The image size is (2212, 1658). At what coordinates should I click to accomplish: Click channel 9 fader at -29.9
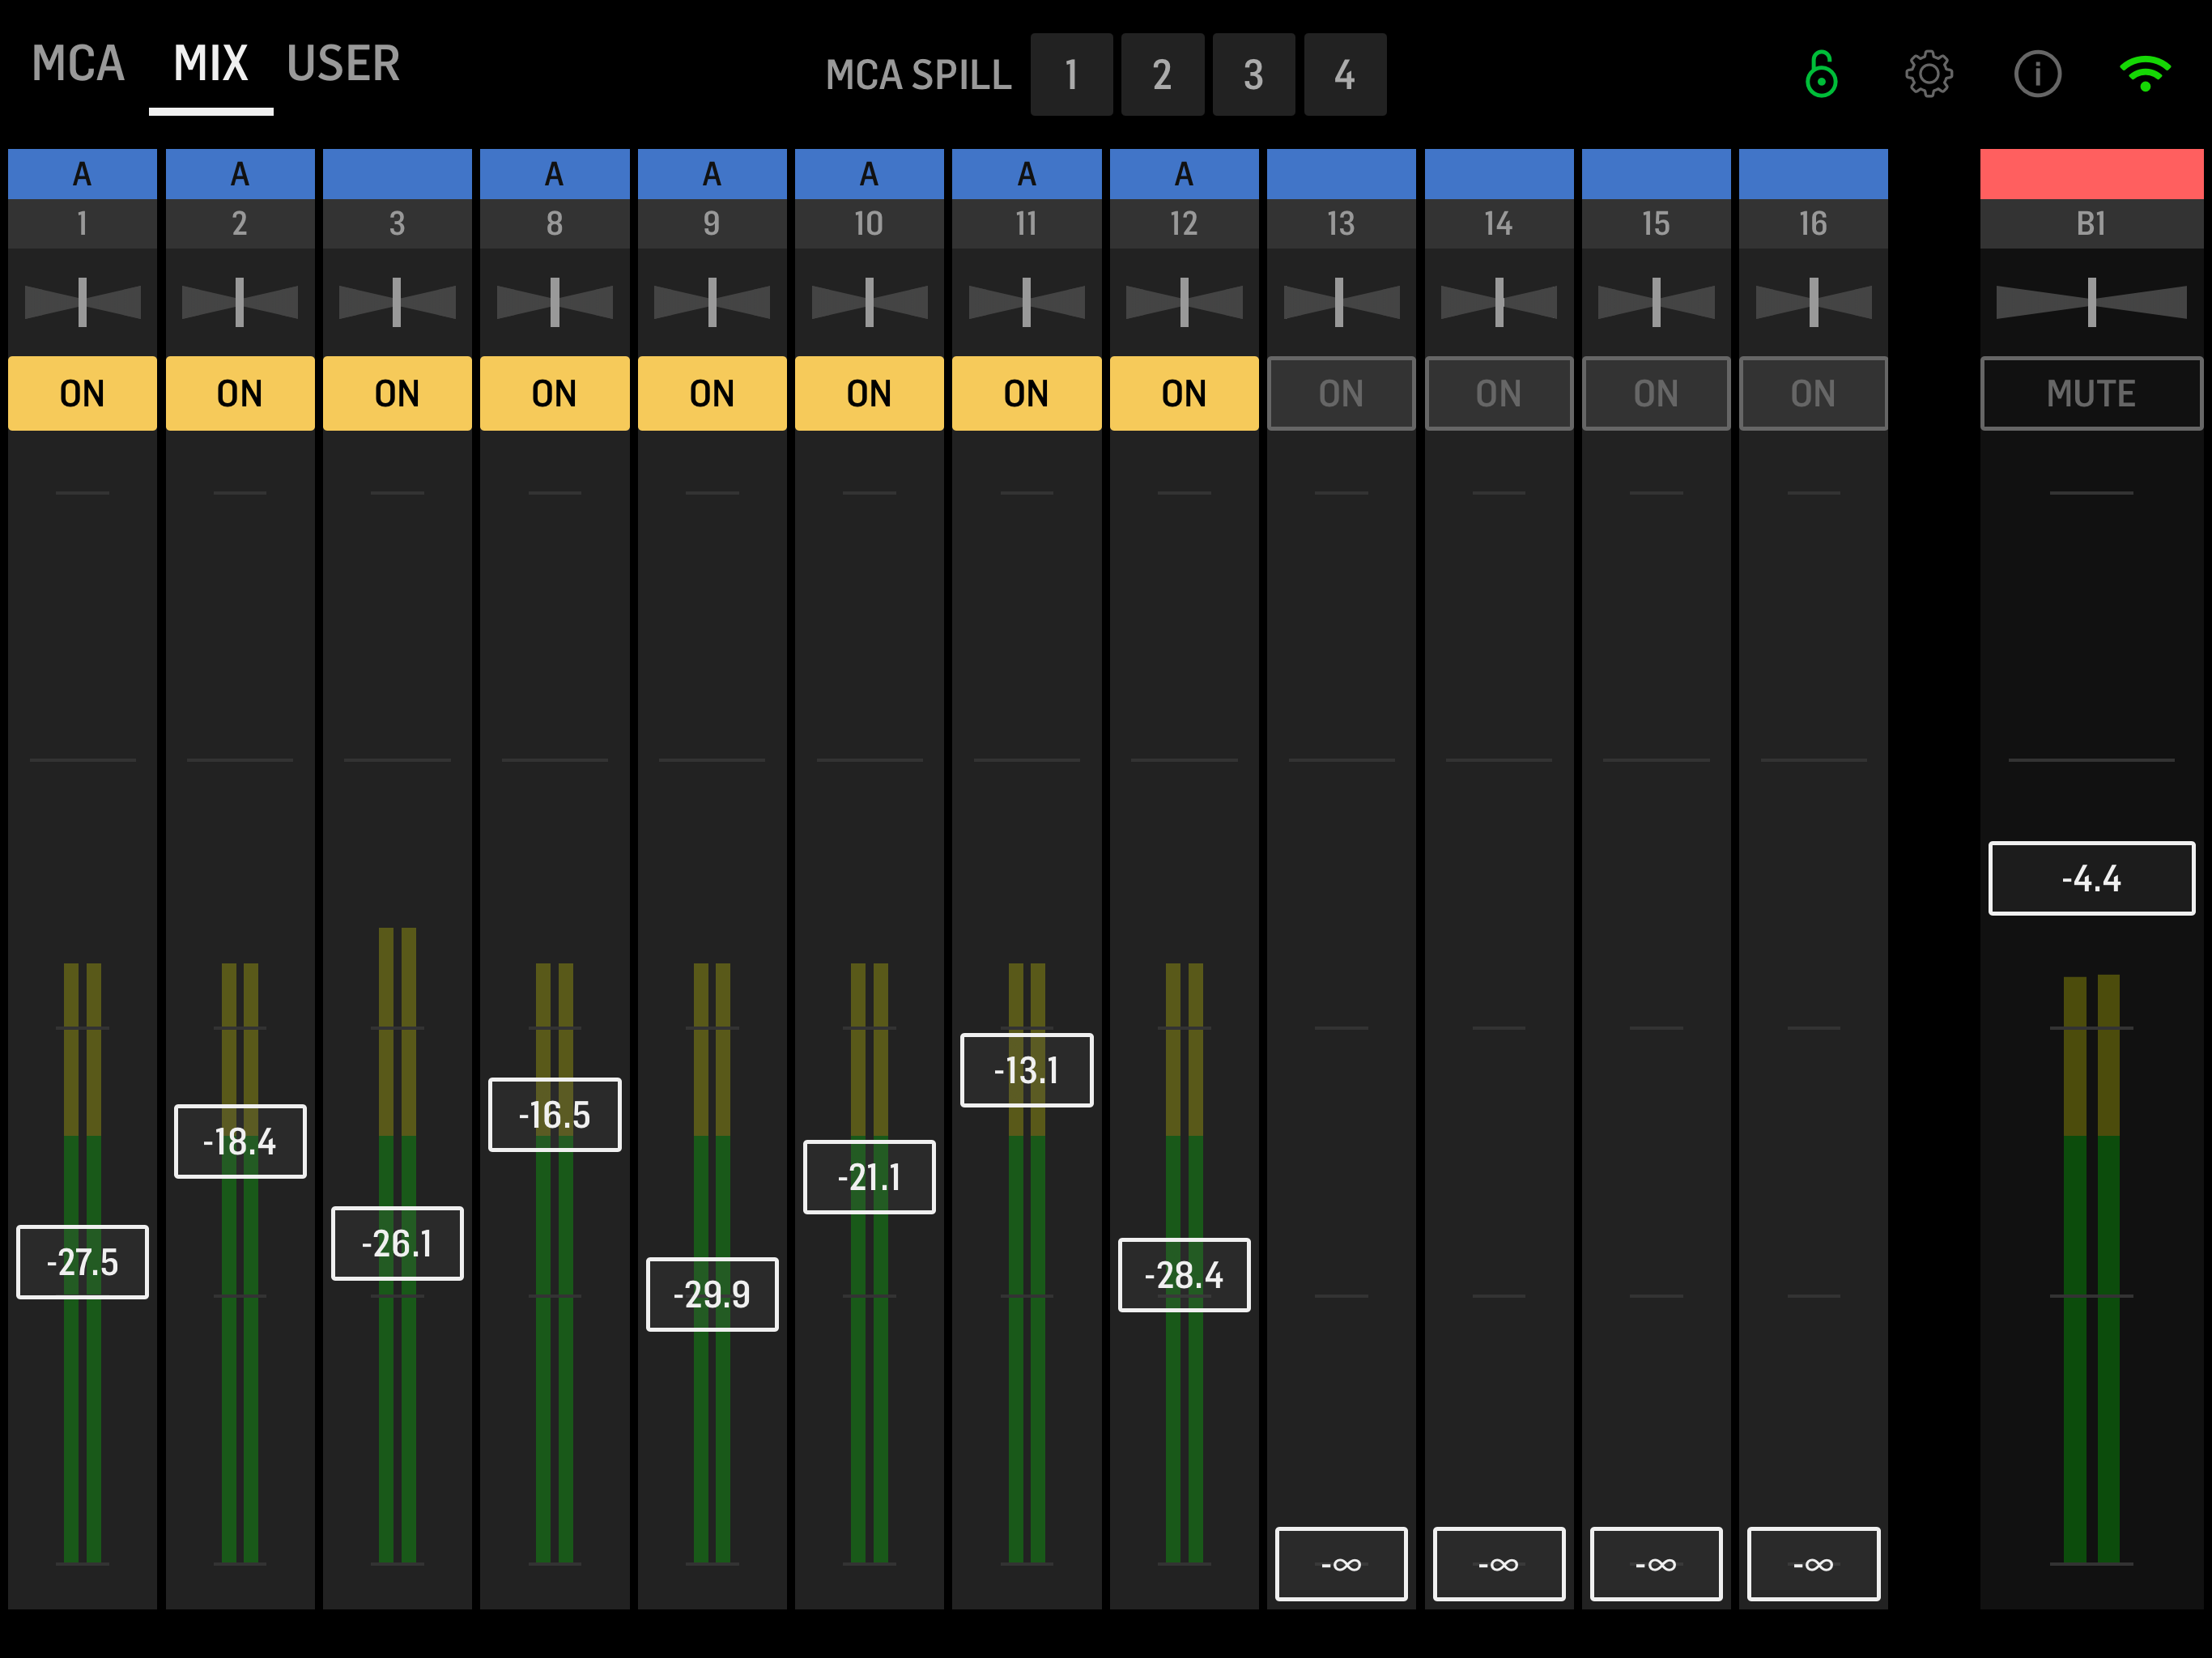tap(712, 1294)
